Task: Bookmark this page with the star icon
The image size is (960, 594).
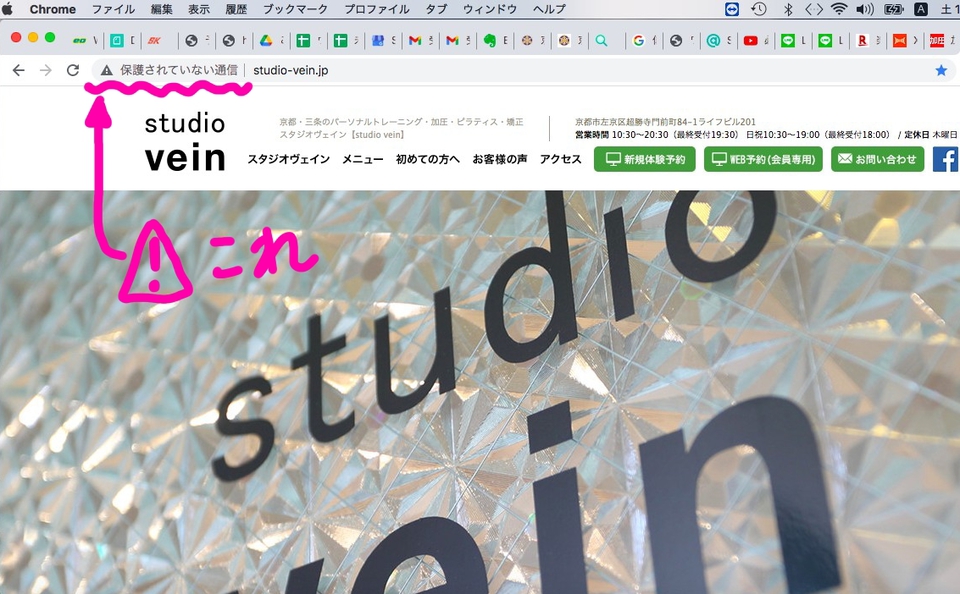Action: [941, 70]
